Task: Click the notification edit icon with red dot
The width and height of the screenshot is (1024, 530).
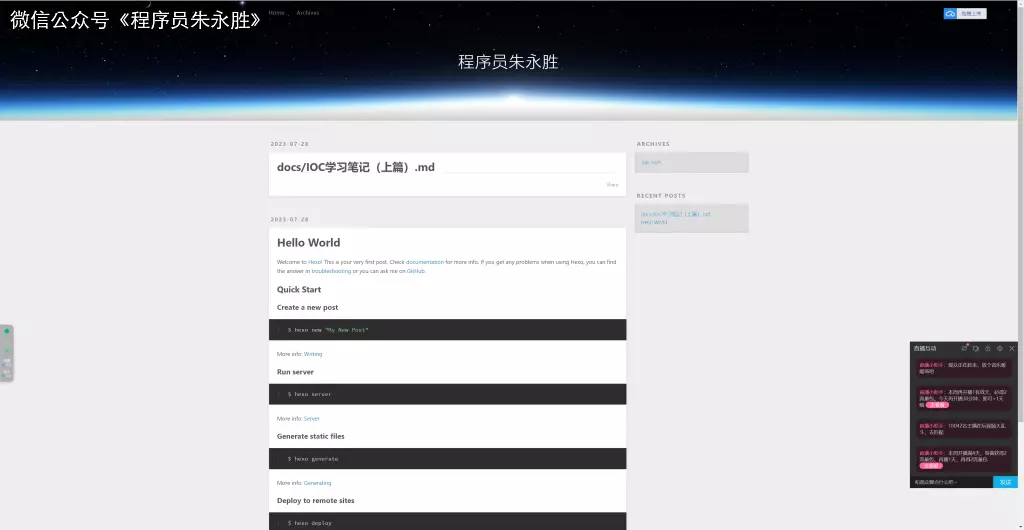Action: click(964, 348)
